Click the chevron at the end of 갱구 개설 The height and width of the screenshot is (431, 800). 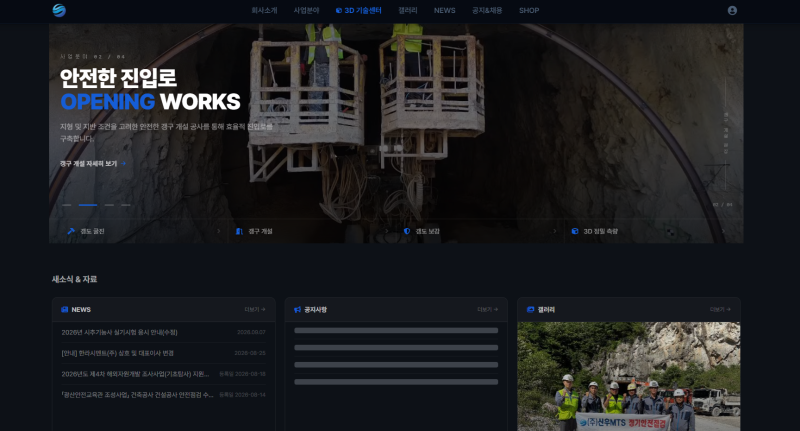pos(386,231)
